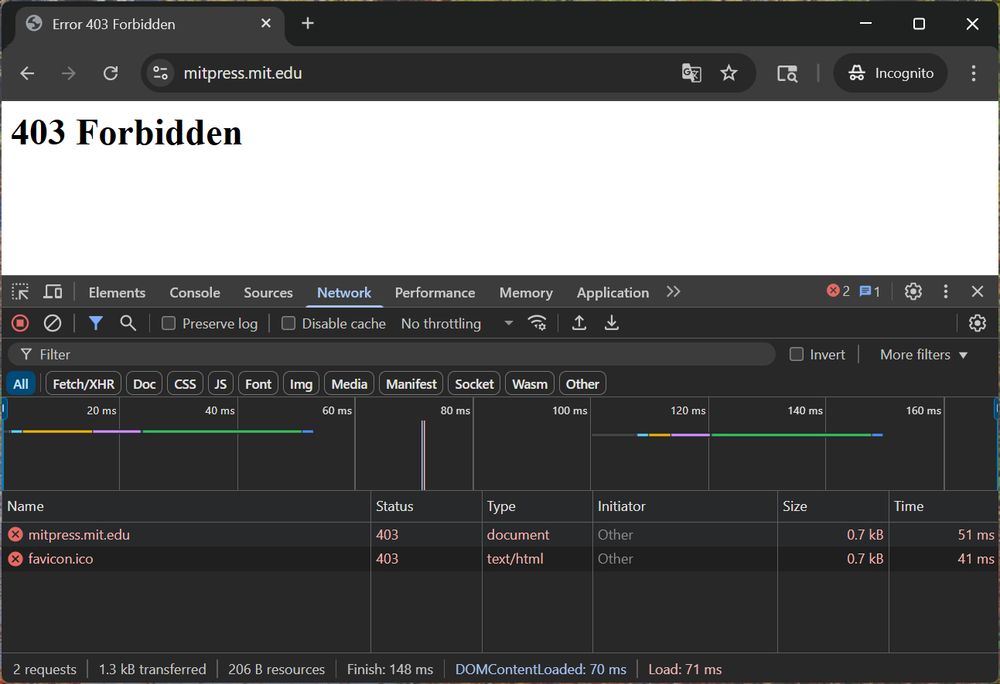Image resolution: width=1000 pixels, height=684 pixels.
Task: Close the Error 403 Forbidden tab
Action: pos(266,24)
